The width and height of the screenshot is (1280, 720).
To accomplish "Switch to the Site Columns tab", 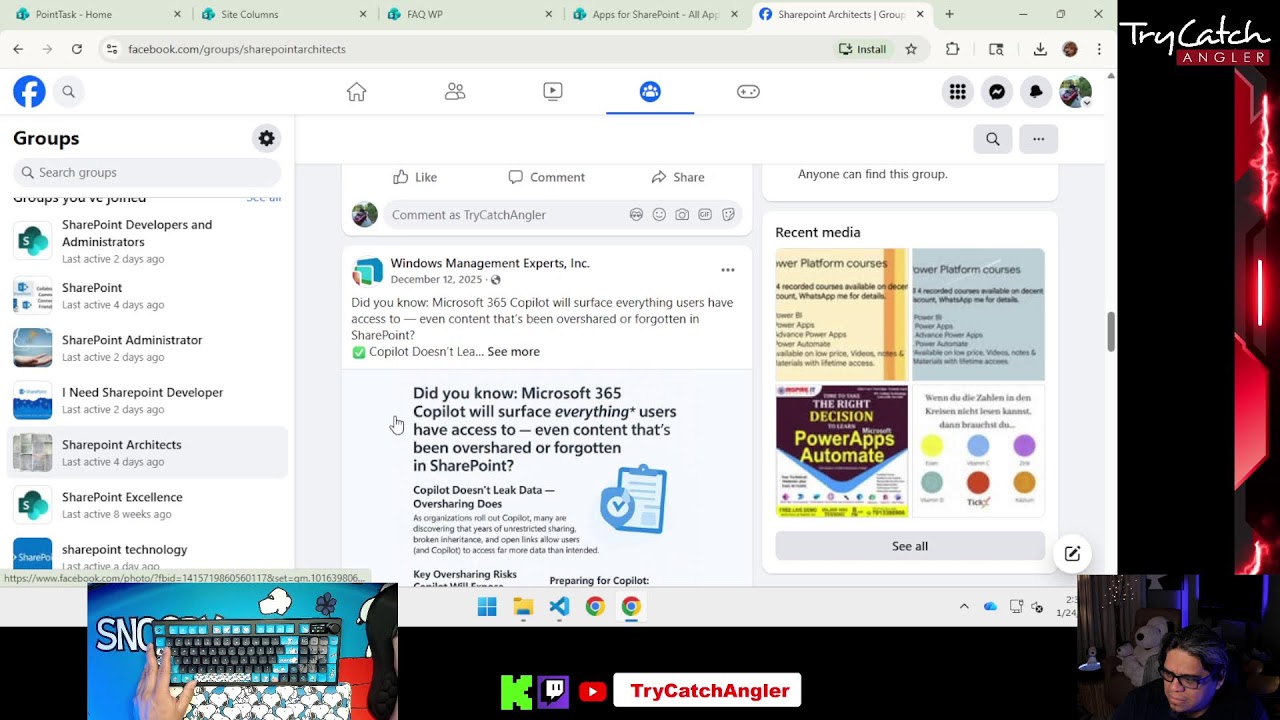I will tap(285, 14).
